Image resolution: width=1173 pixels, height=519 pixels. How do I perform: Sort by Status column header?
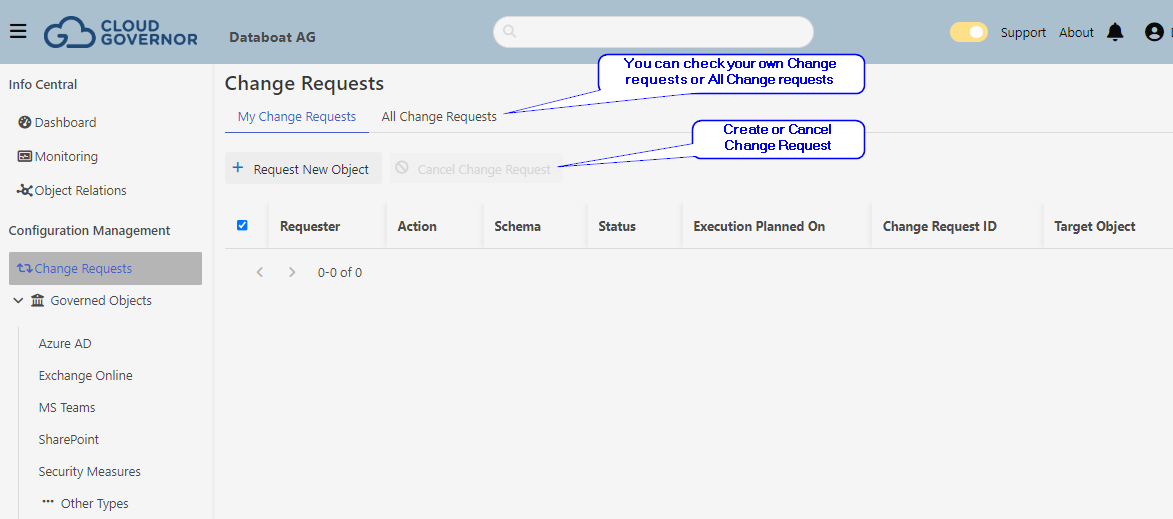pyautogui.click(x=617, y=226)
